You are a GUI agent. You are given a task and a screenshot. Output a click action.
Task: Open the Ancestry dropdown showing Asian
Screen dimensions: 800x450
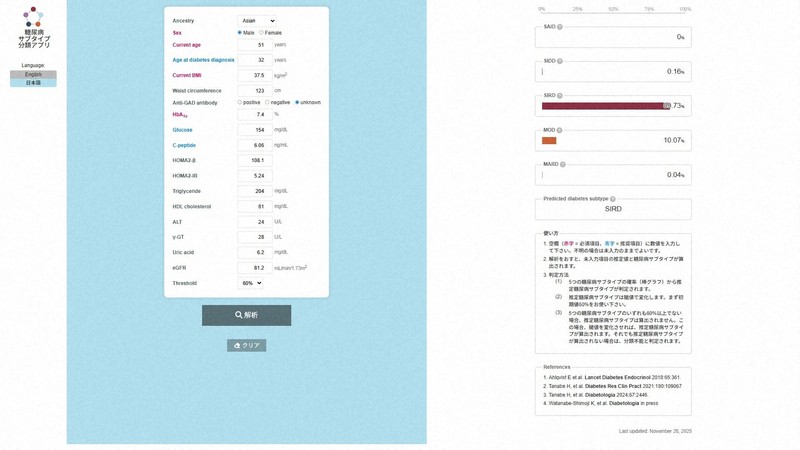(x=257, y=20)
